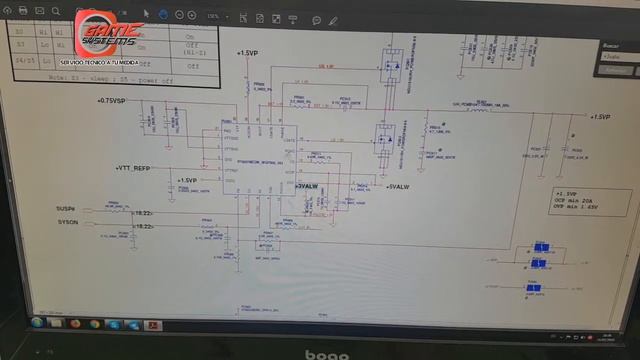Screen dimensions: 640x360
Task: Click the full screen view icon
Action: 276,19
